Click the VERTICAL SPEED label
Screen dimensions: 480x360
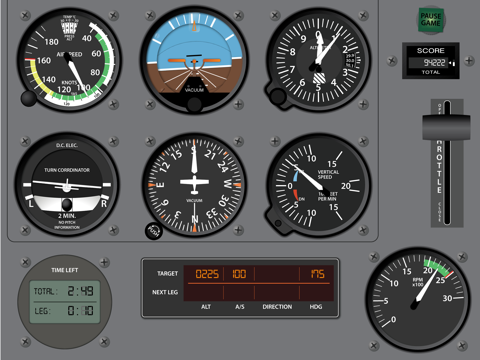point(328,174)
